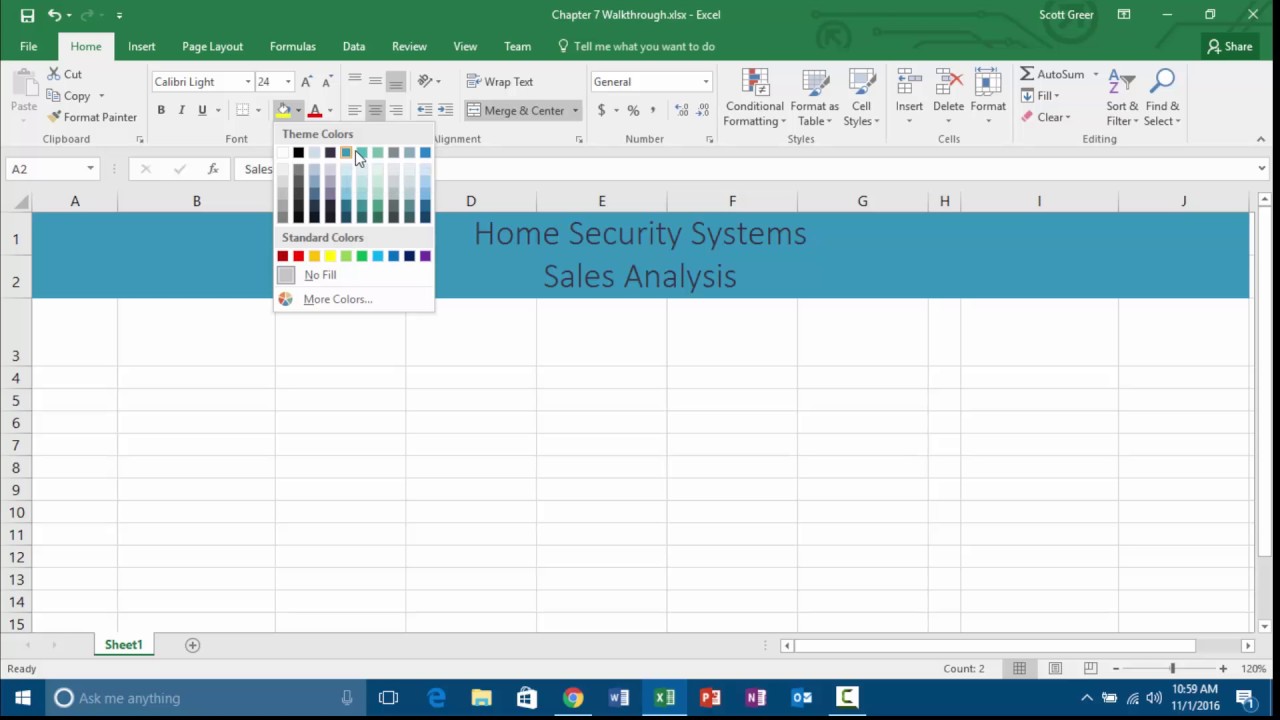Toggle Wrap Text
This screenshot has width=1280, height=720.
pyautogui.click(x=499, y=82)
